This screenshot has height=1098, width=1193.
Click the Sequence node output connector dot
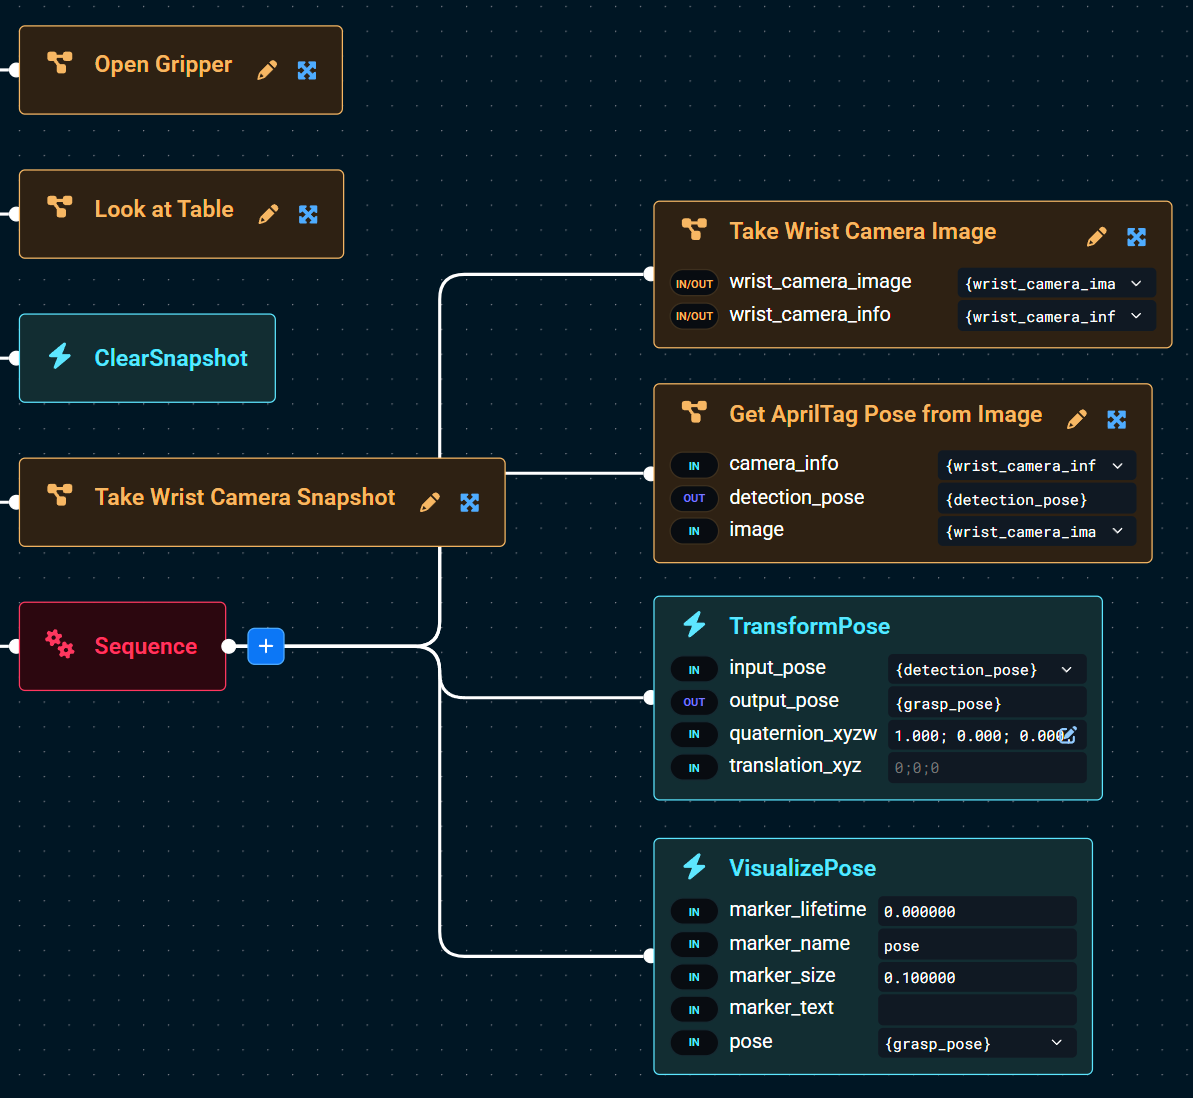[229, 646]
